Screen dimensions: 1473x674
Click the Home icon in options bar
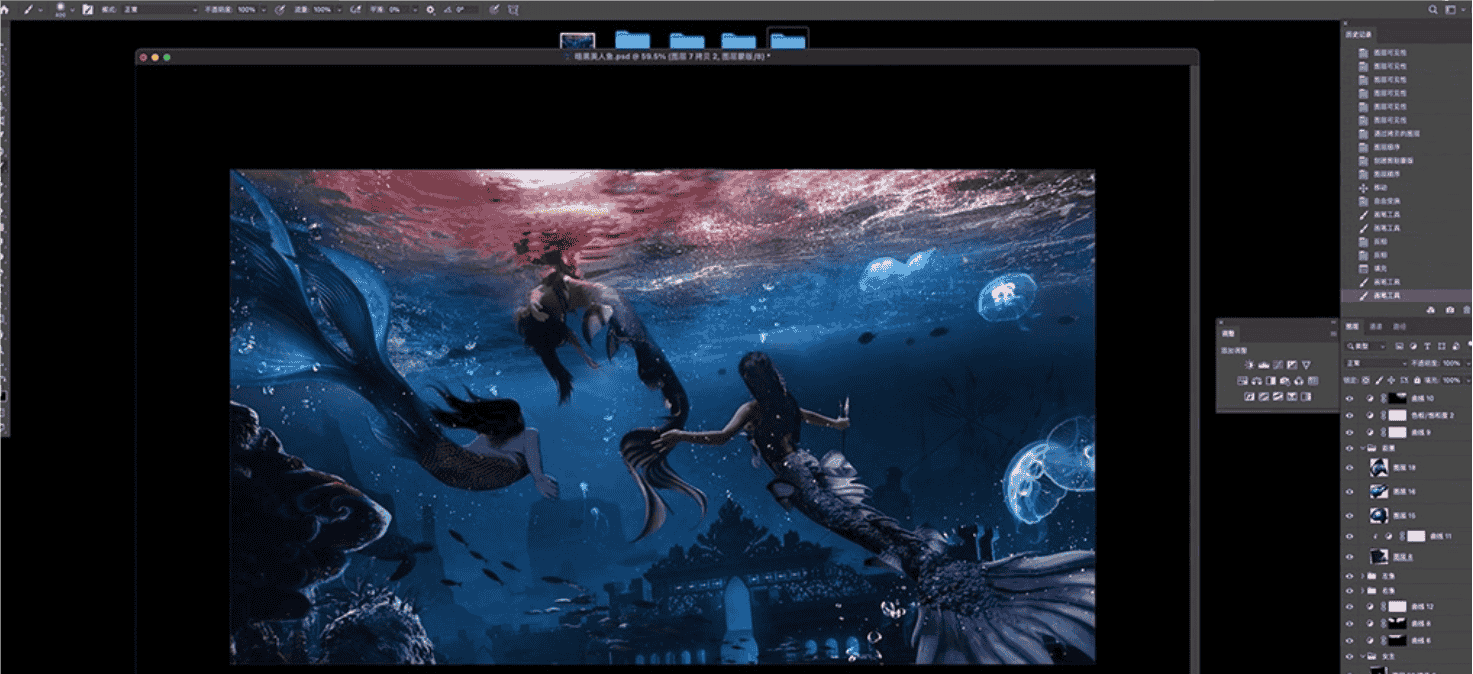pyautogui.click(x=5, y=9)
